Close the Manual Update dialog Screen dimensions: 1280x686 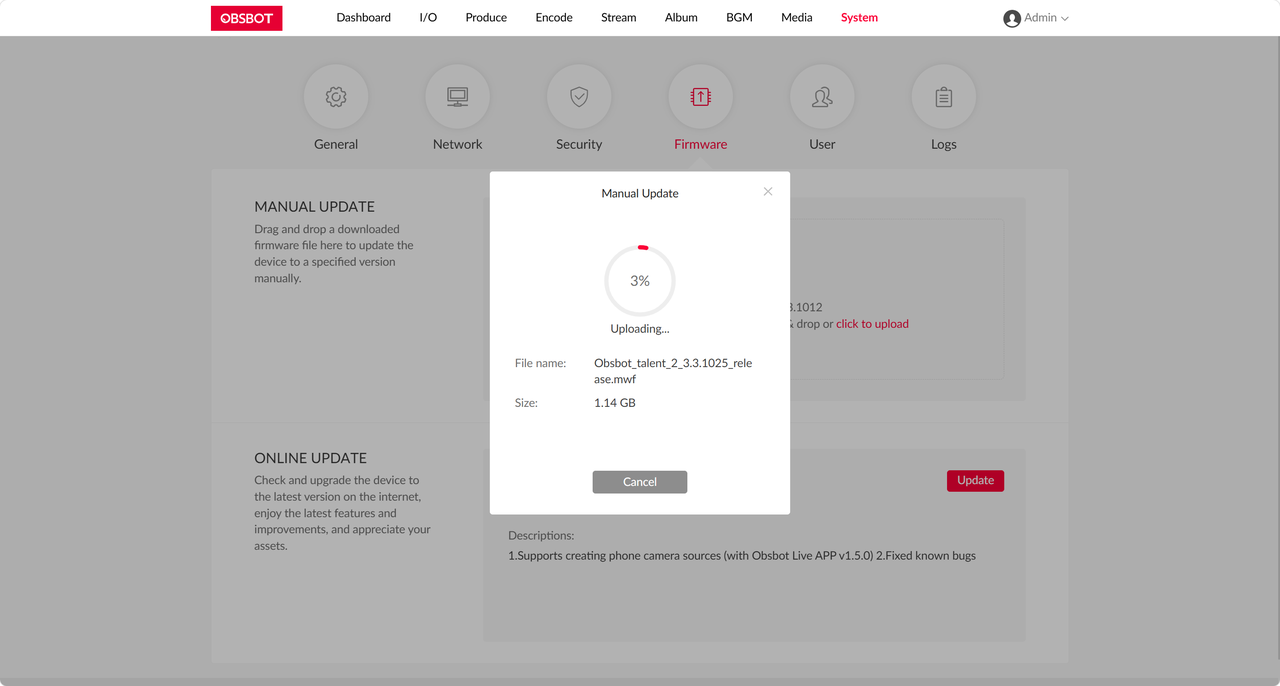pyautogui.click(x=768, y=191)
